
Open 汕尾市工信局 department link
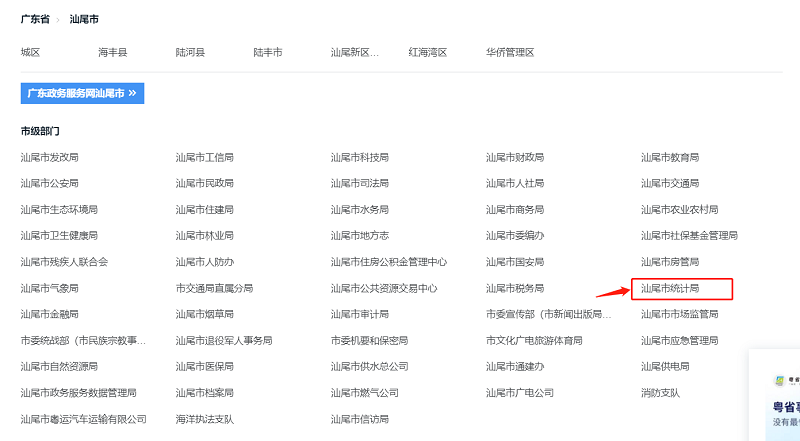(x=205, y=157)
